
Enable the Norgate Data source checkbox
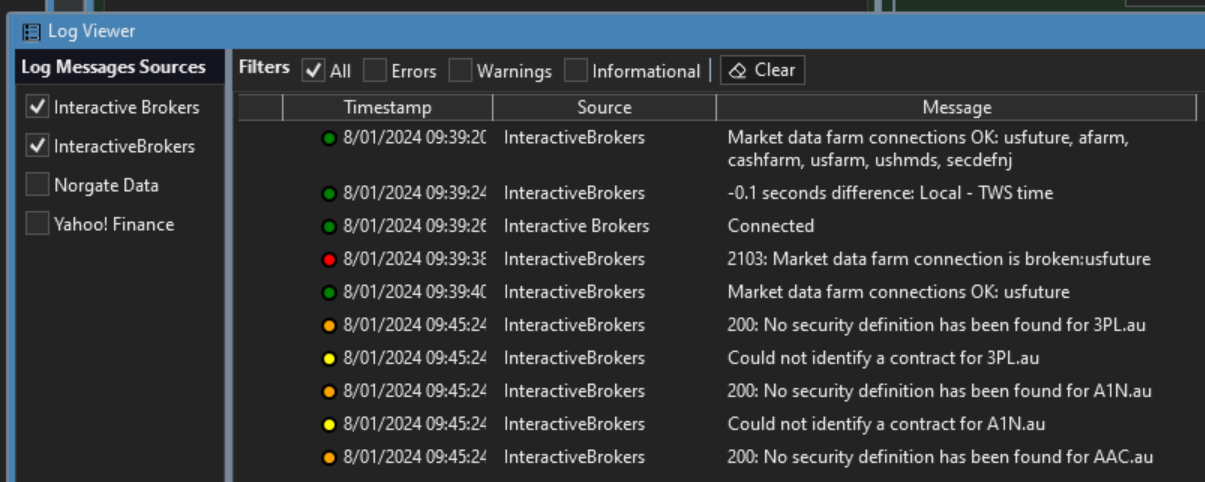click(x=37, y=185)
